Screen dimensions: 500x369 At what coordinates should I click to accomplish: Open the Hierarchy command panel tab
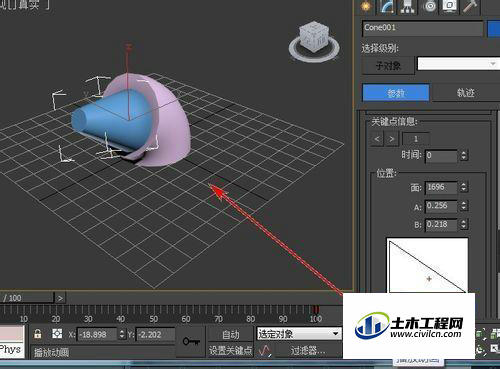(407, 6)
